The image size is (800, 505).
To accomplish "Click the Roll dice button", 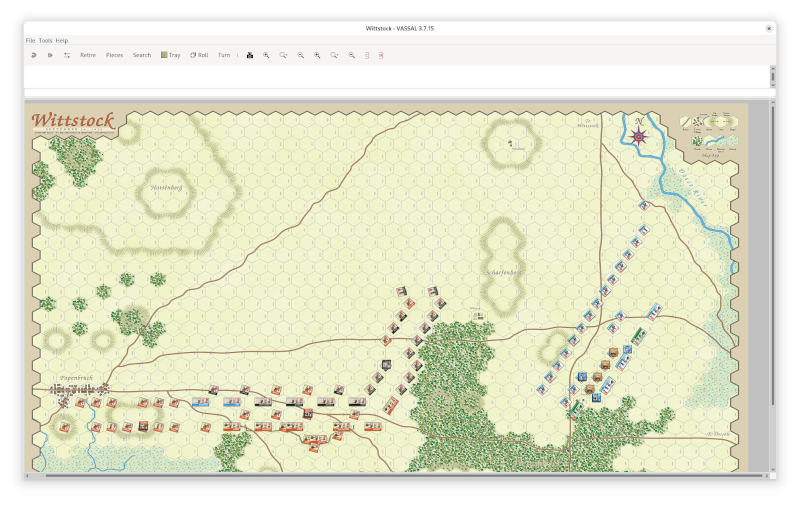I will click(199, 55).
